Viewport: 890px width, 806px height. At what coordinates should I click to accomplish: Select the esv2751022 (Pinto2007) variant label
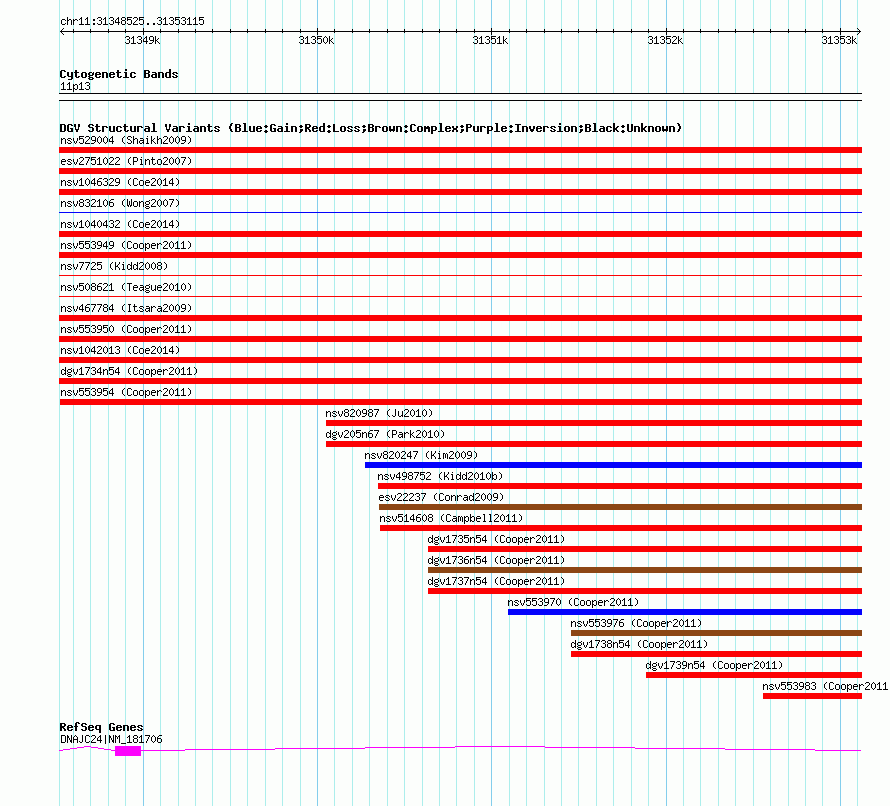point(126,161)
